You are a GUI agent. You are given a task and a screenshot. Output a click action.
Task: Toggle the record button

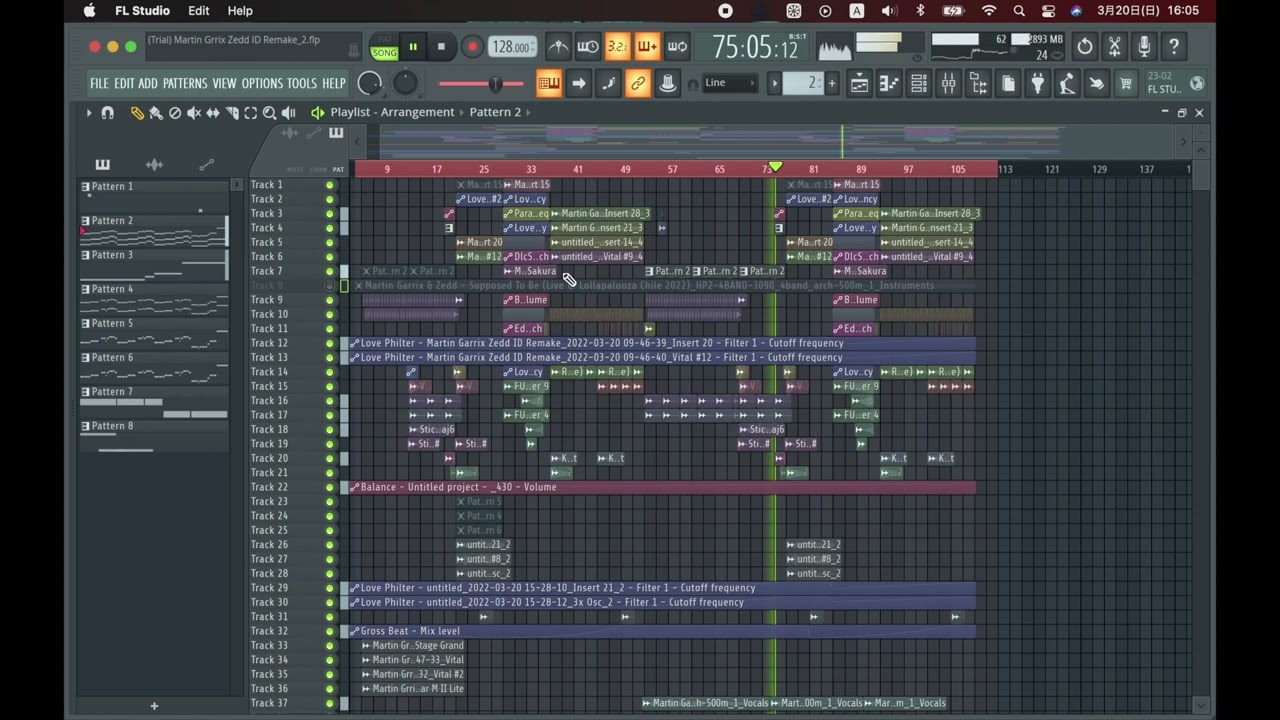pos(472,47)
